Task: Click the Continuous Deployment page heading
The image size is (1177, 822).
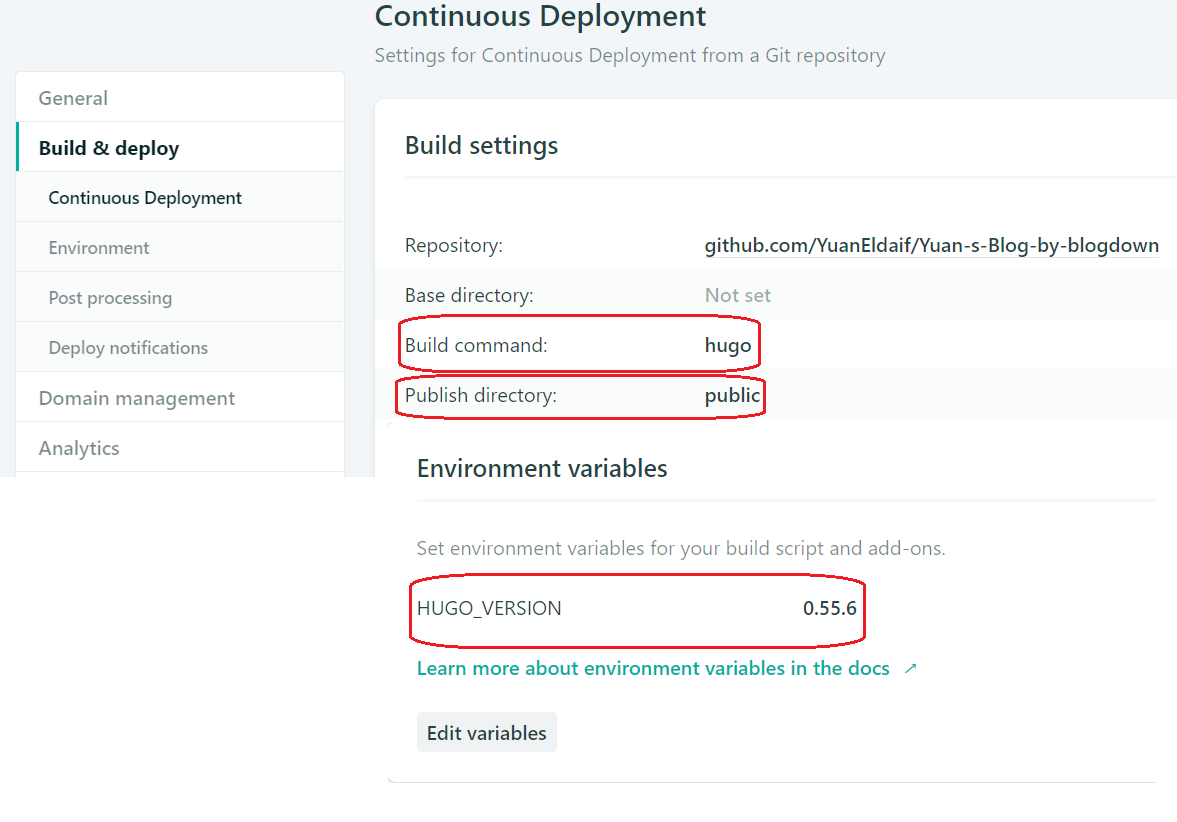Action: pos(540,17)
